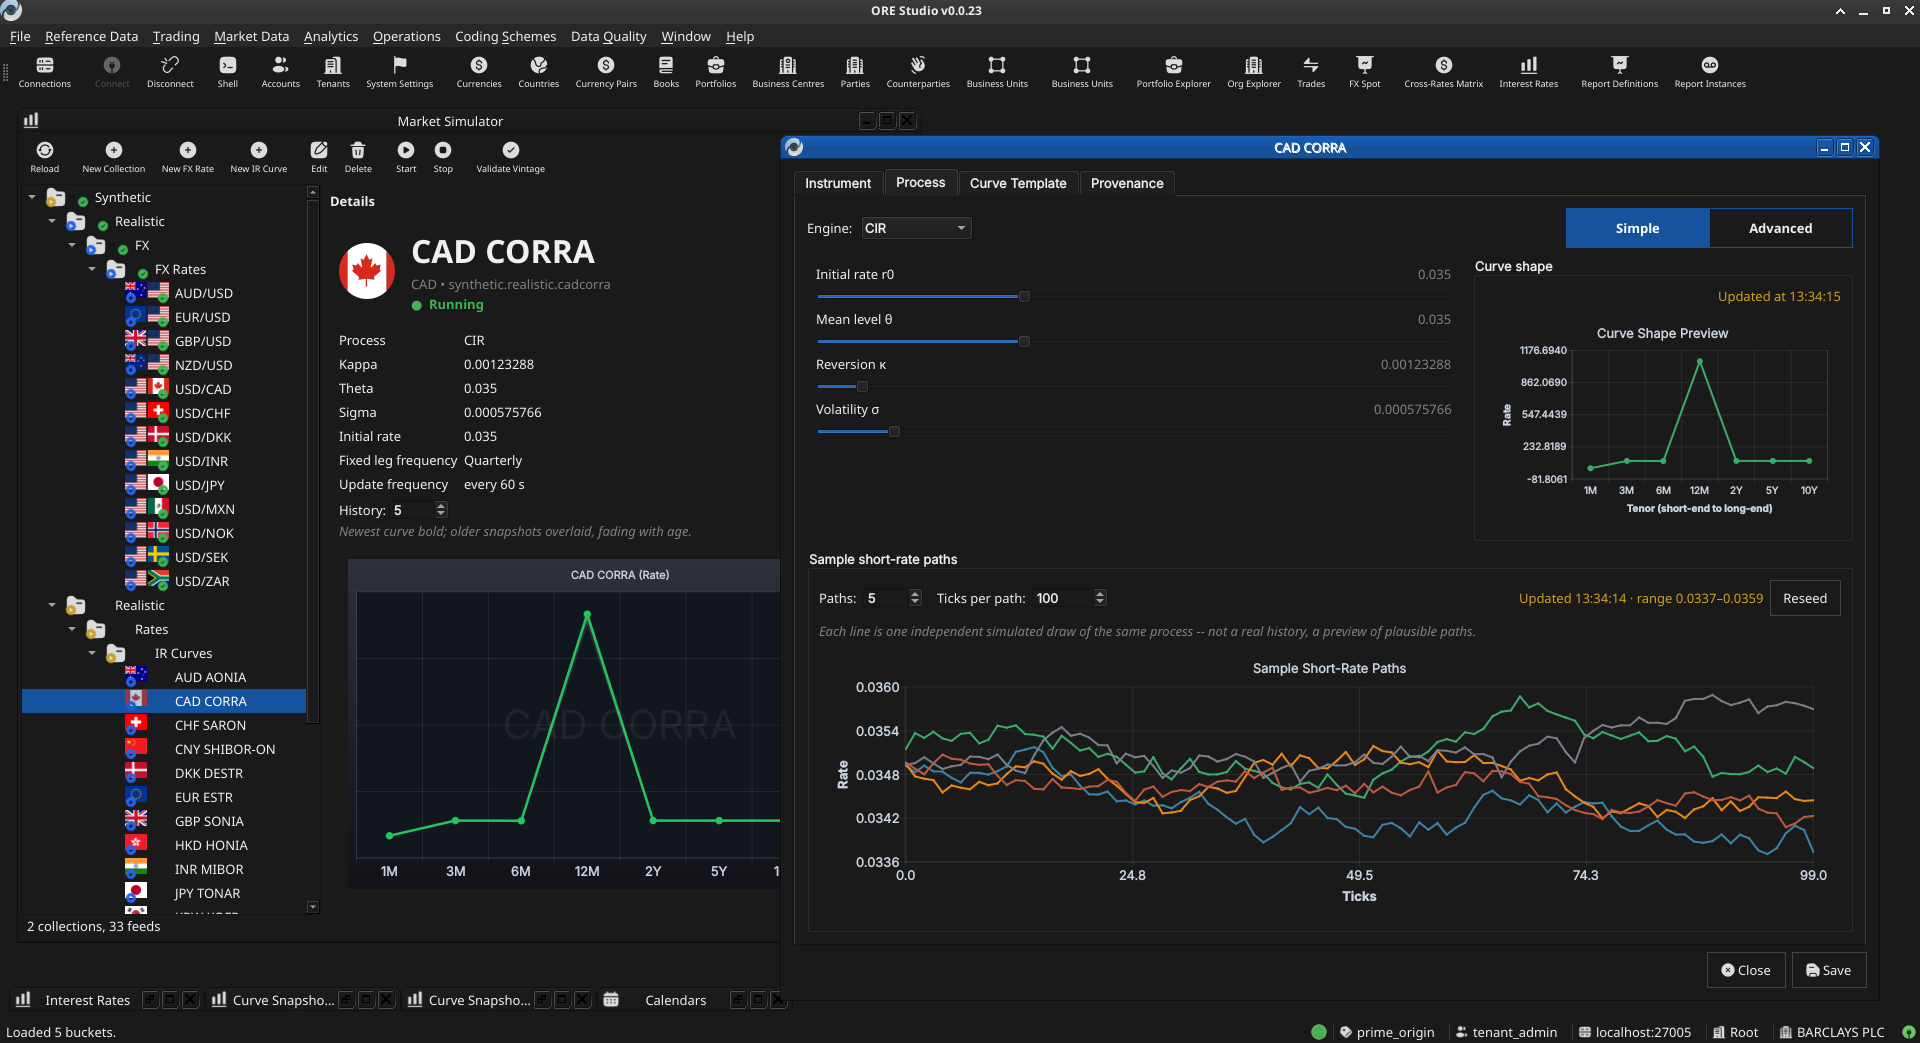Click the Ticks per path field
1920x1043 pixels.
1062,598
